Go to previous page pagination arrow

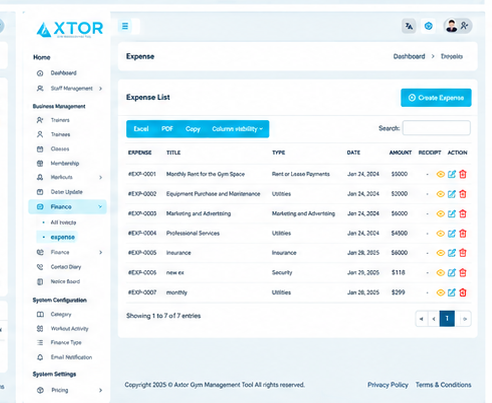pos(434,319)
